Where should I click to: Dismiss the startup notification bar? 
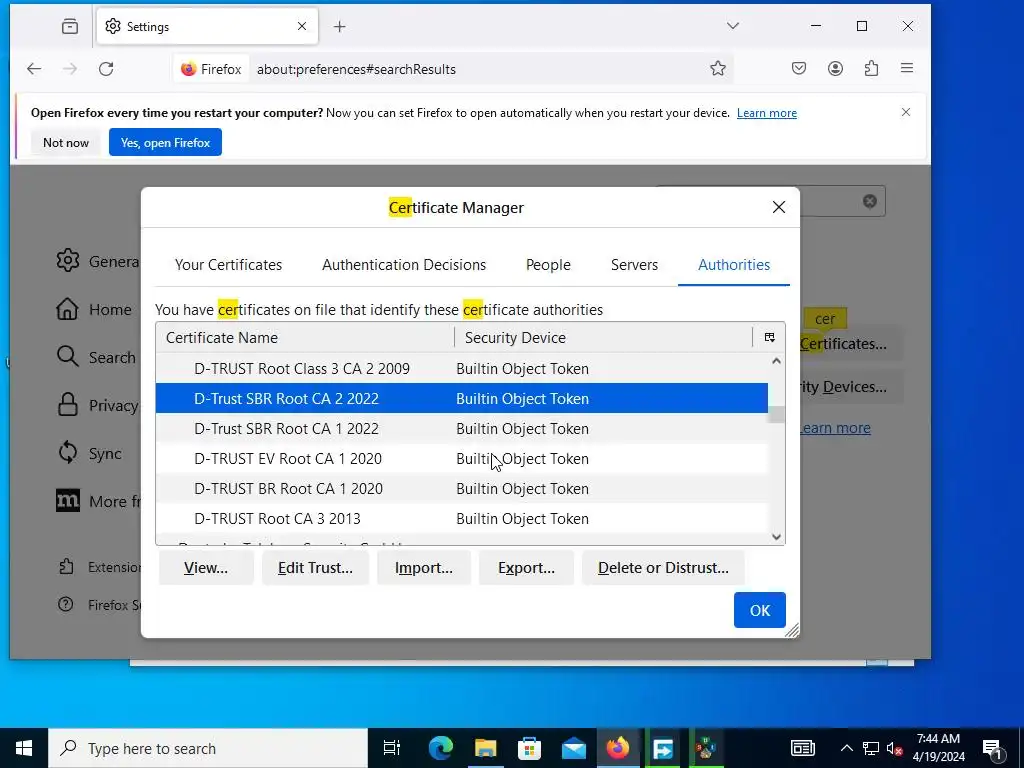(x=906, y=112)
